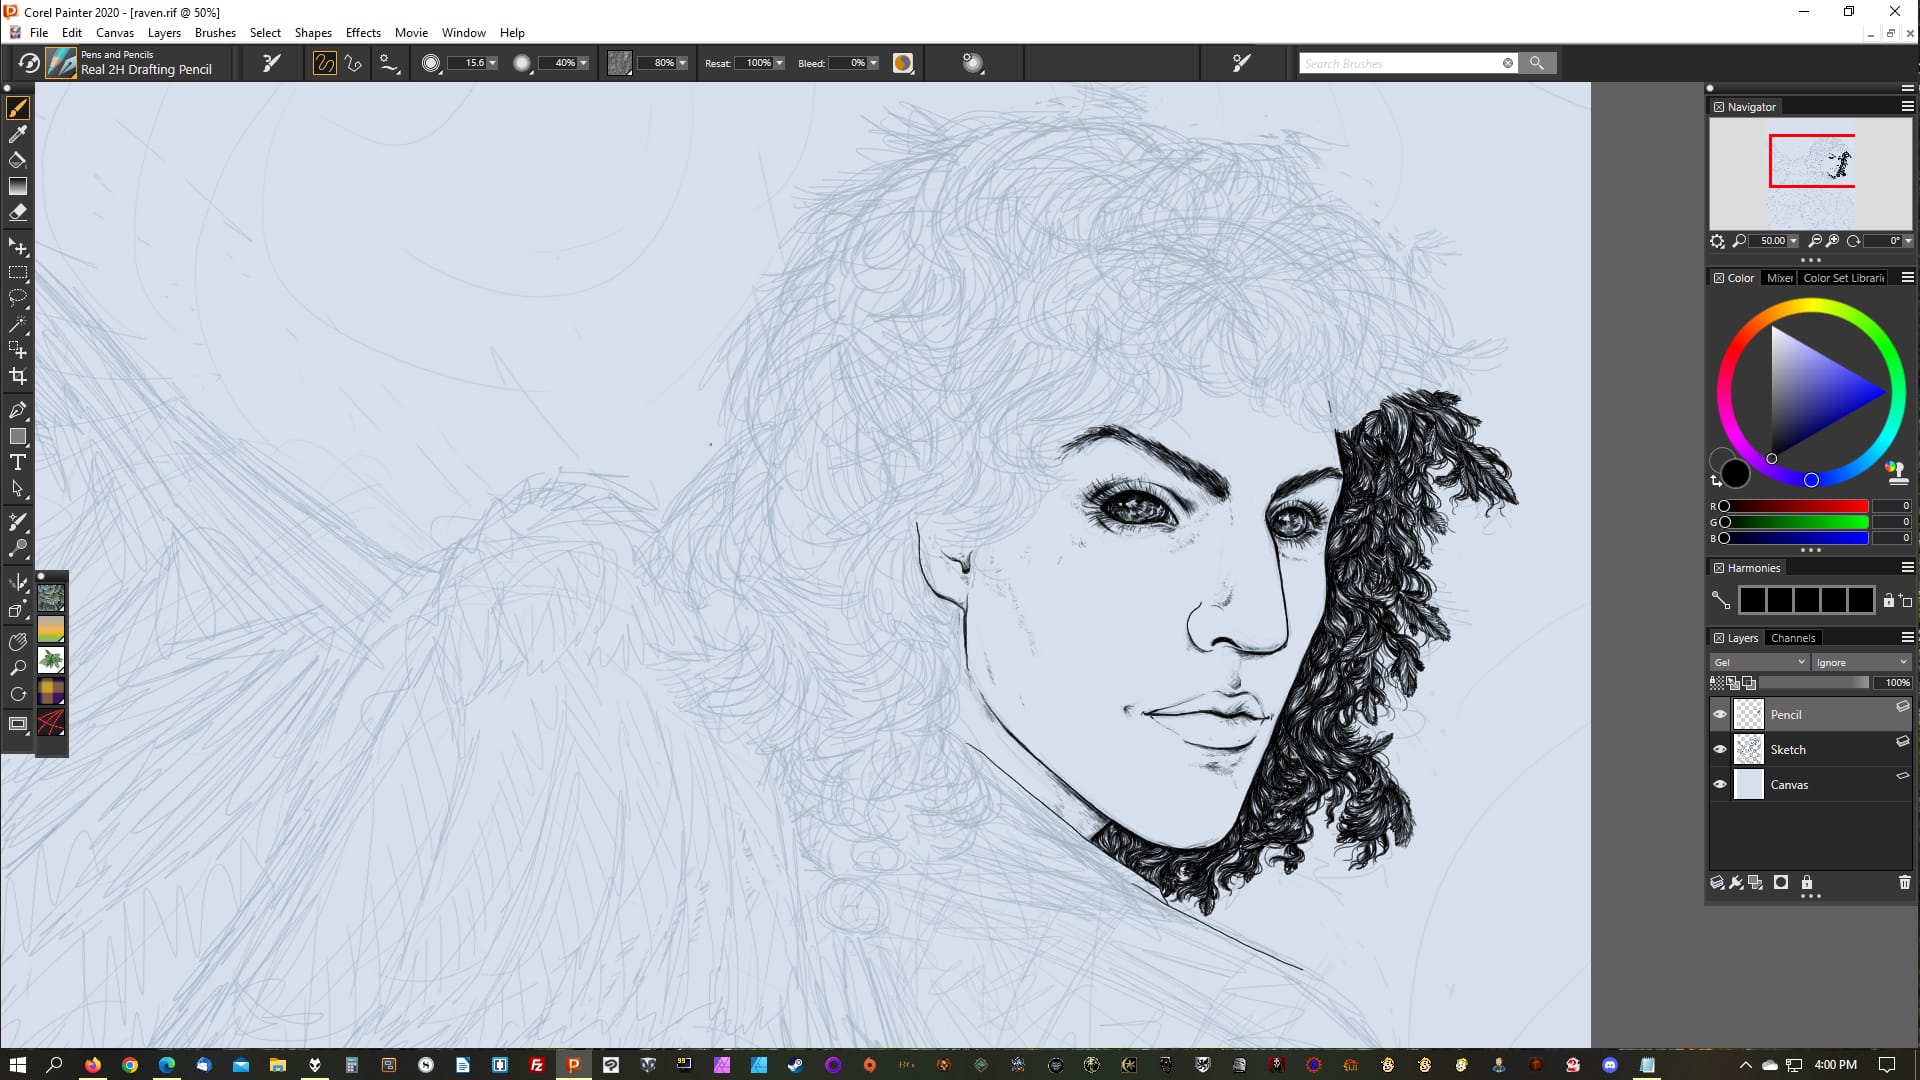Expand the brush size 15.6 dropdown

click(492, 63)
